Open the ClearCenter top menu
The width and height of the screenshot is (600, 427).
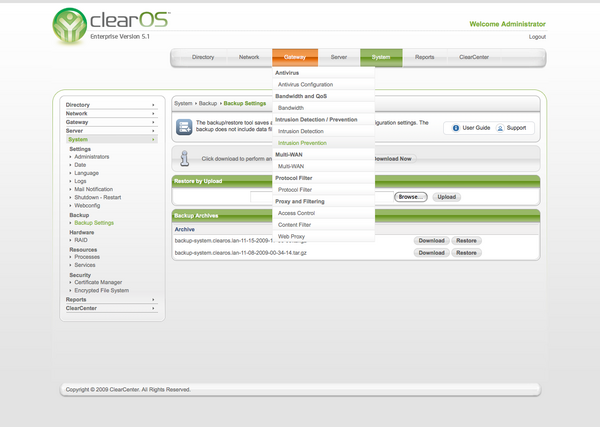(x=474, y=57)
